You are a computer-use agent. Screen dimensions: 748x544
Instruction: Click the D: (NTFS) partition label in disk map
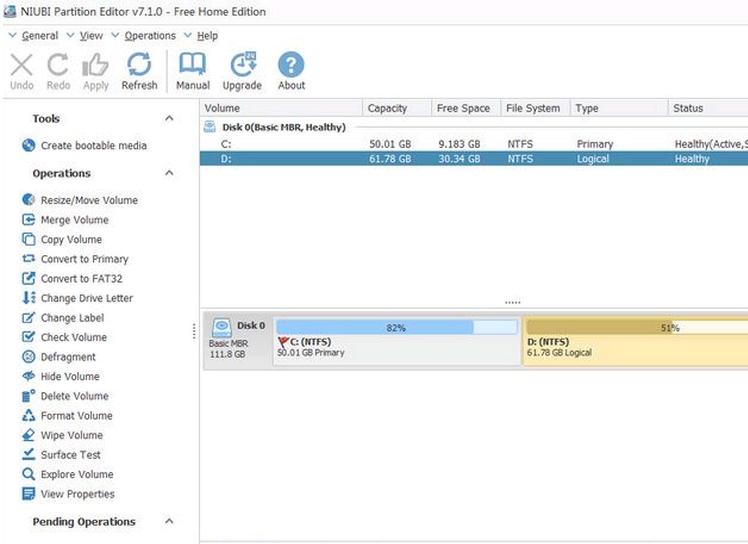pos(548,342)
